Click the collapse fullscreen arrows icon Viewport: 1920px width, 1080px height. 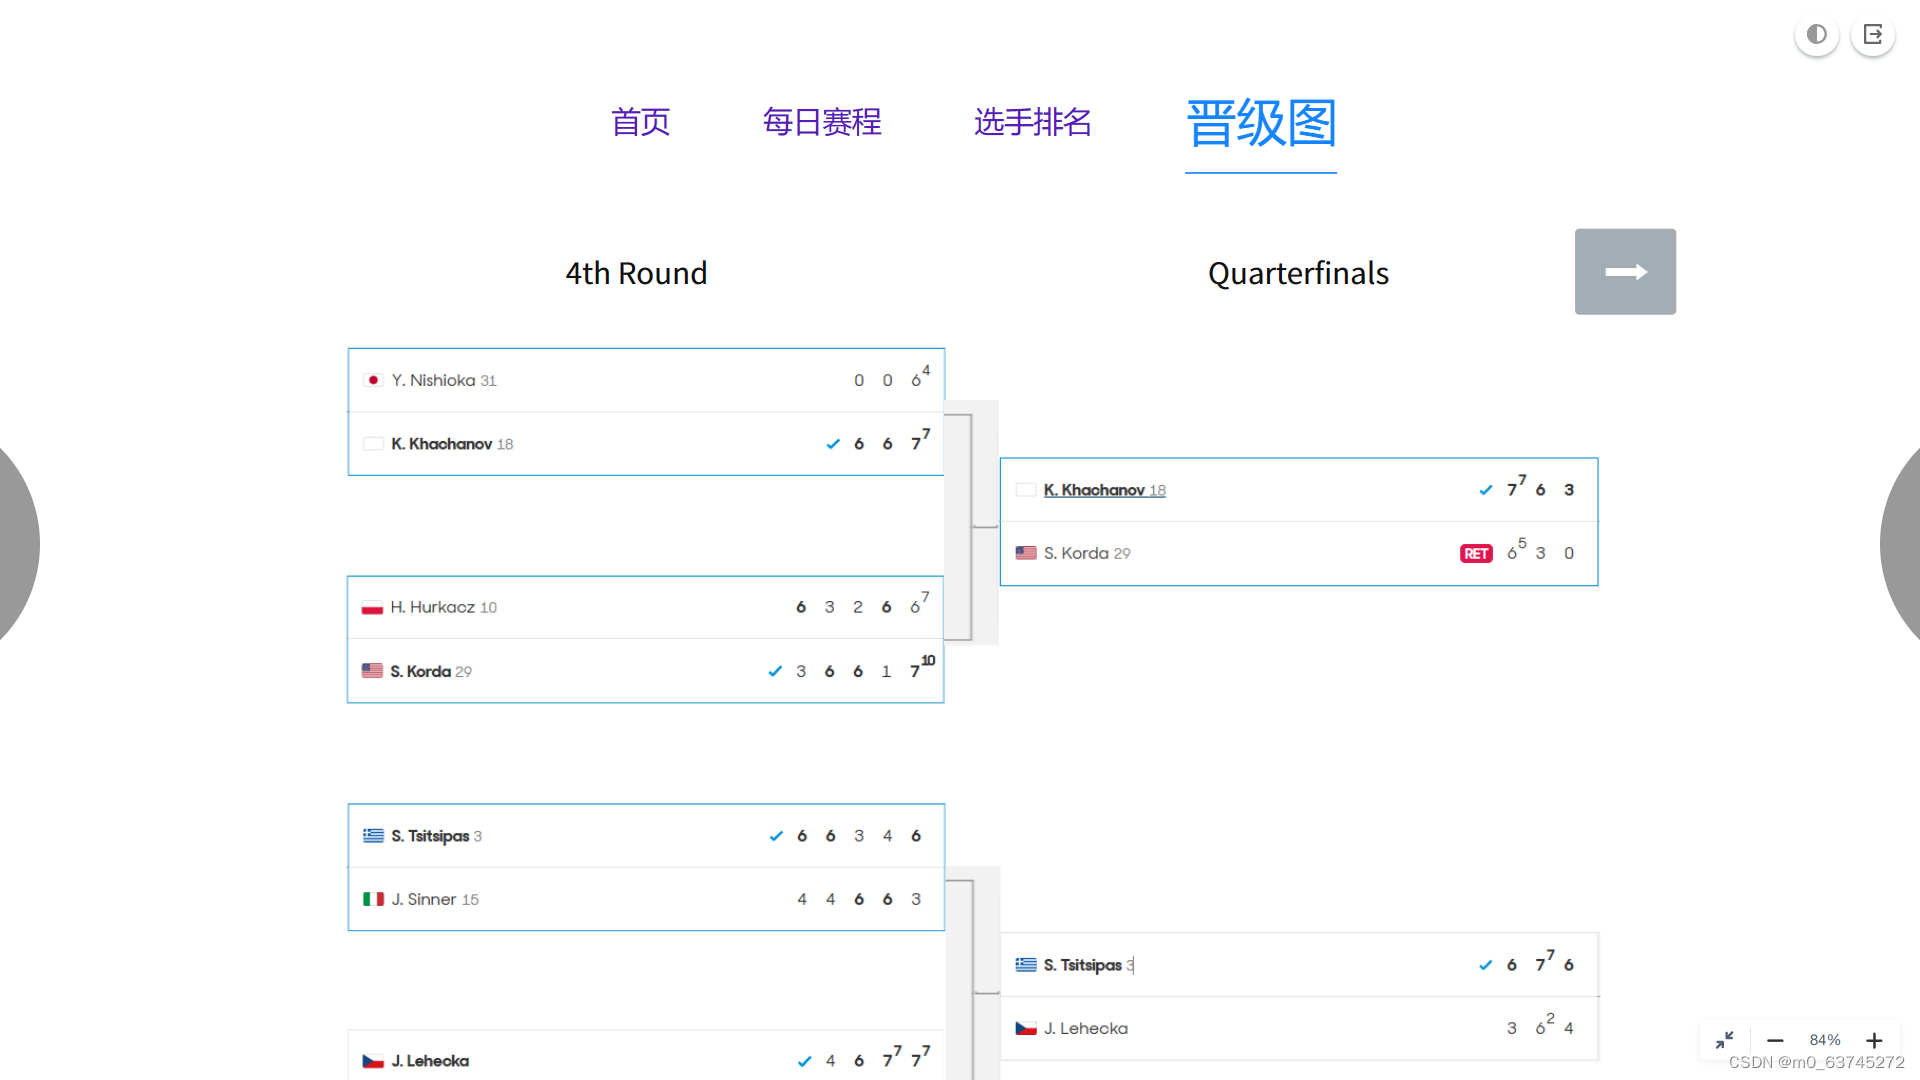click(1725, 1040)
